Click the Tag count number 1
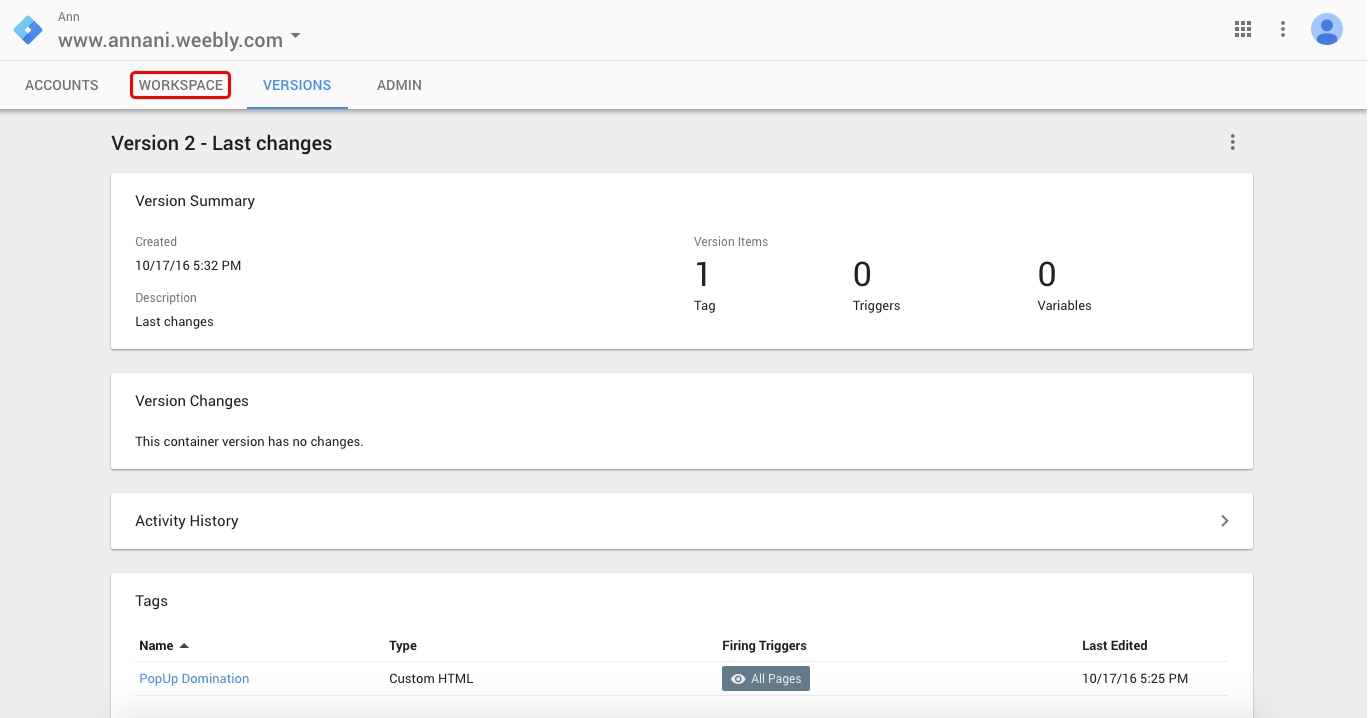 [702, 274]
